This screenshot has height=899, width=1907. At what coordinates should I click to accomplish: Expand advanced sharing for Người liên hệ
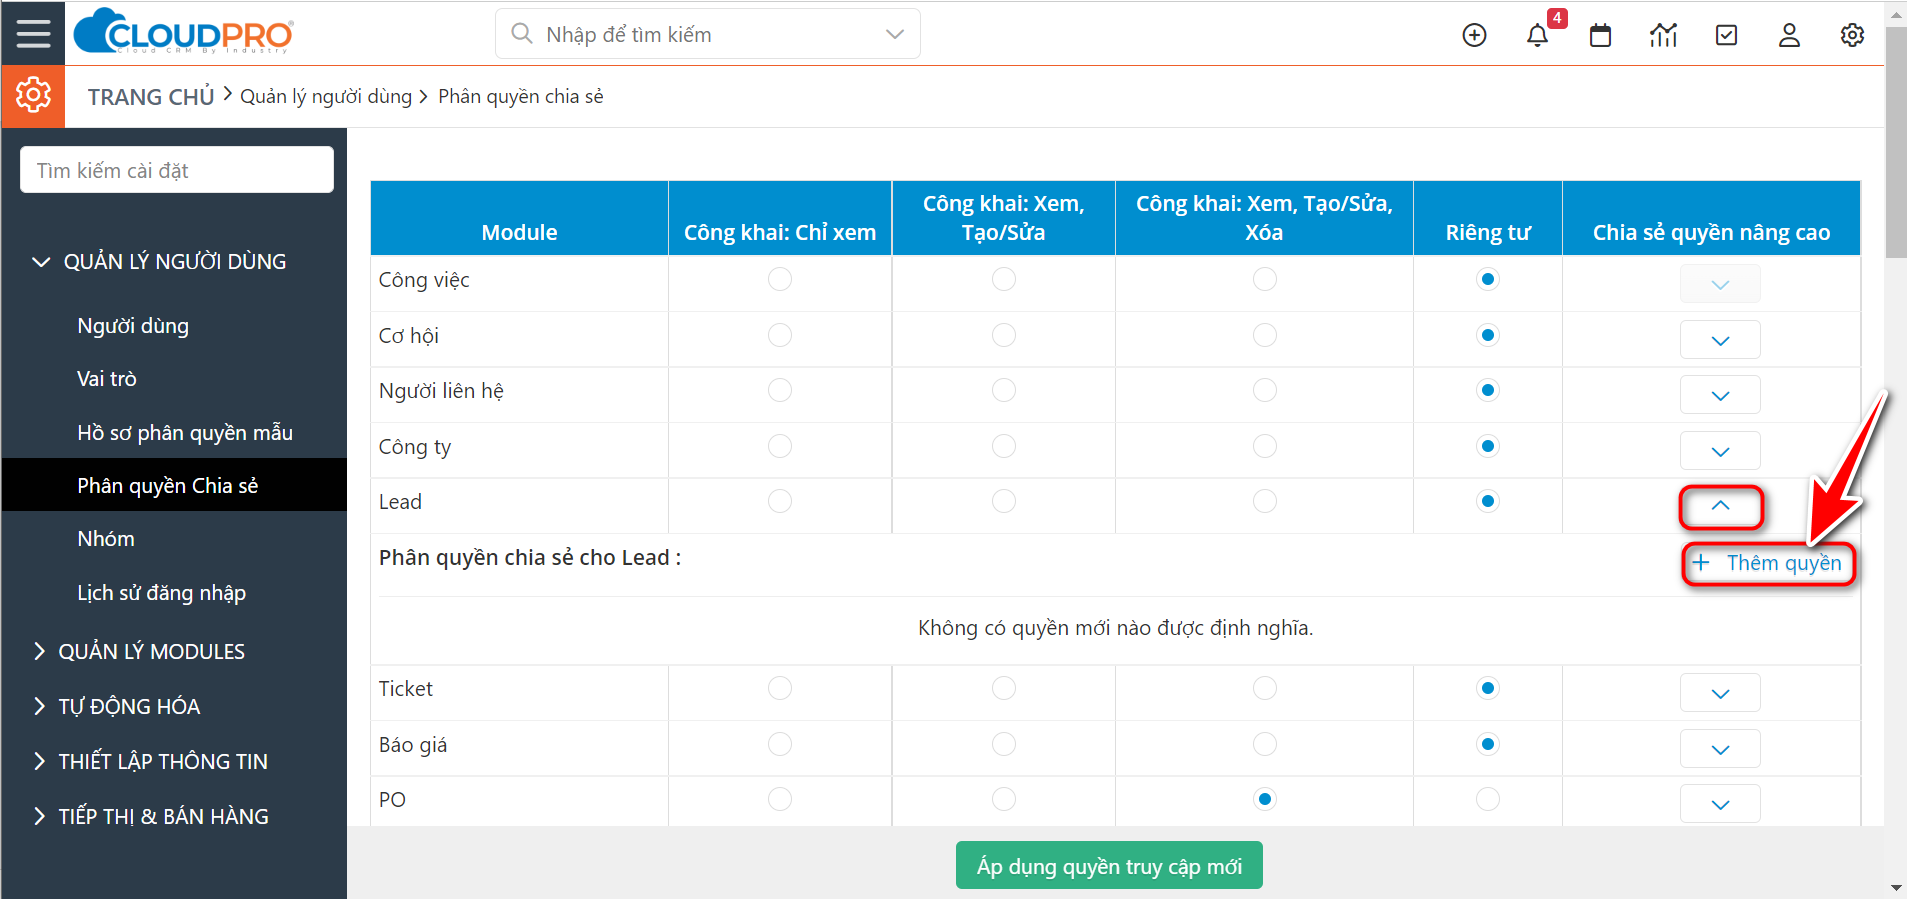point(1720,395)
